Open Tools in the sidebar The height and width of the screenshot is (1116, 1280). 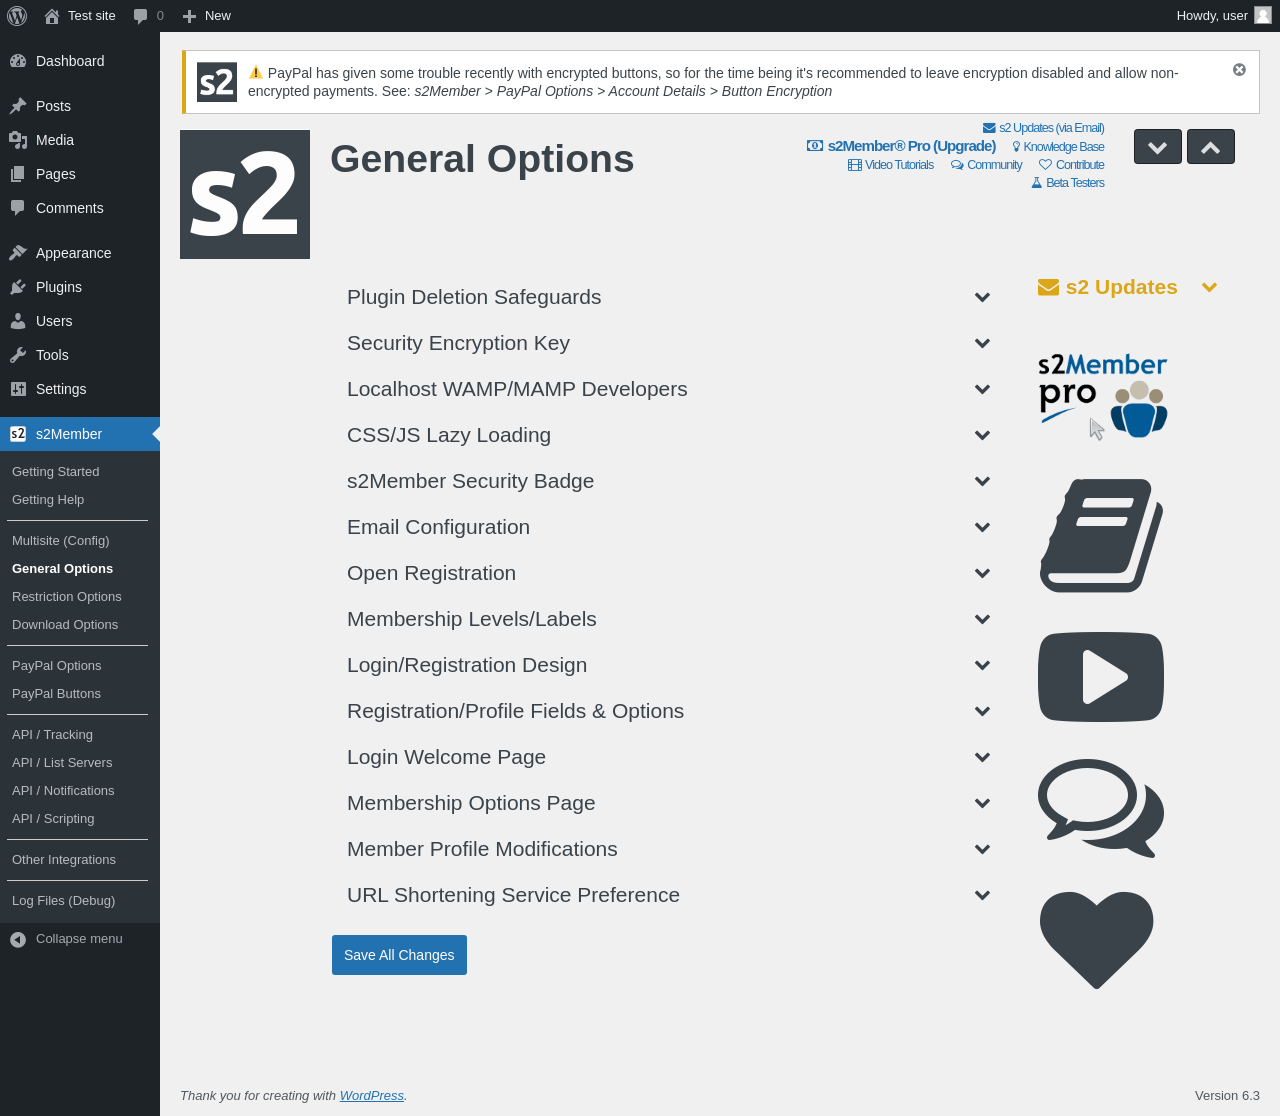pyautogui.click(x=80, y=355)
